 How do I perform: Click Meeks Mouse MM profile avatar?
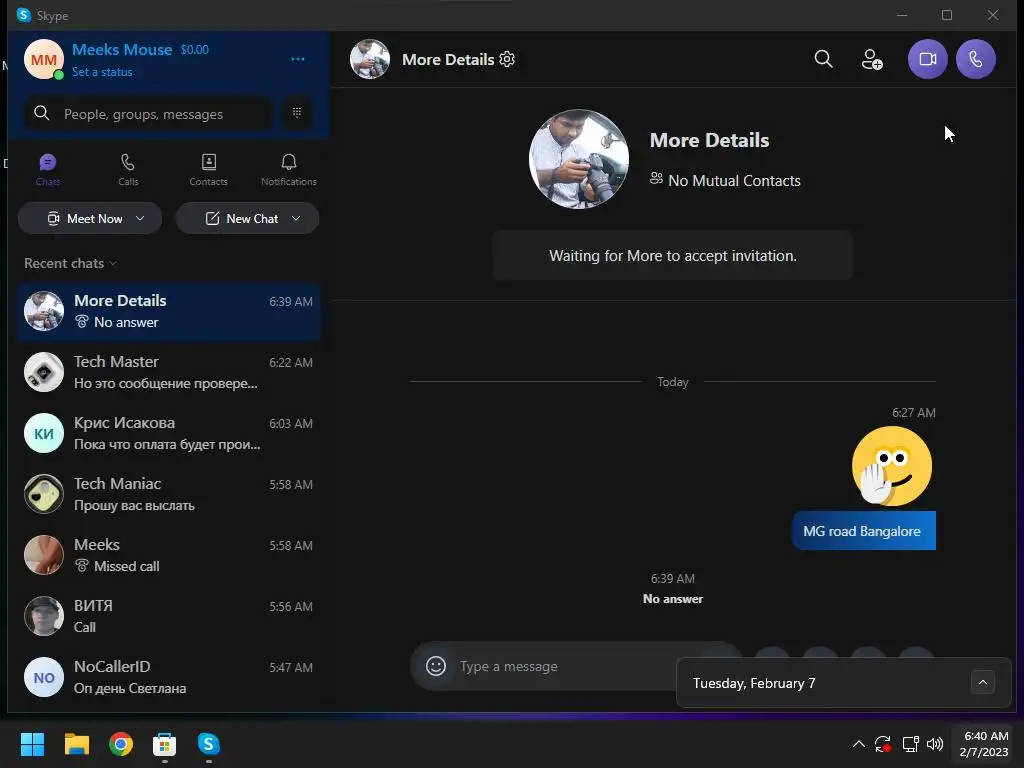point(44,59)
